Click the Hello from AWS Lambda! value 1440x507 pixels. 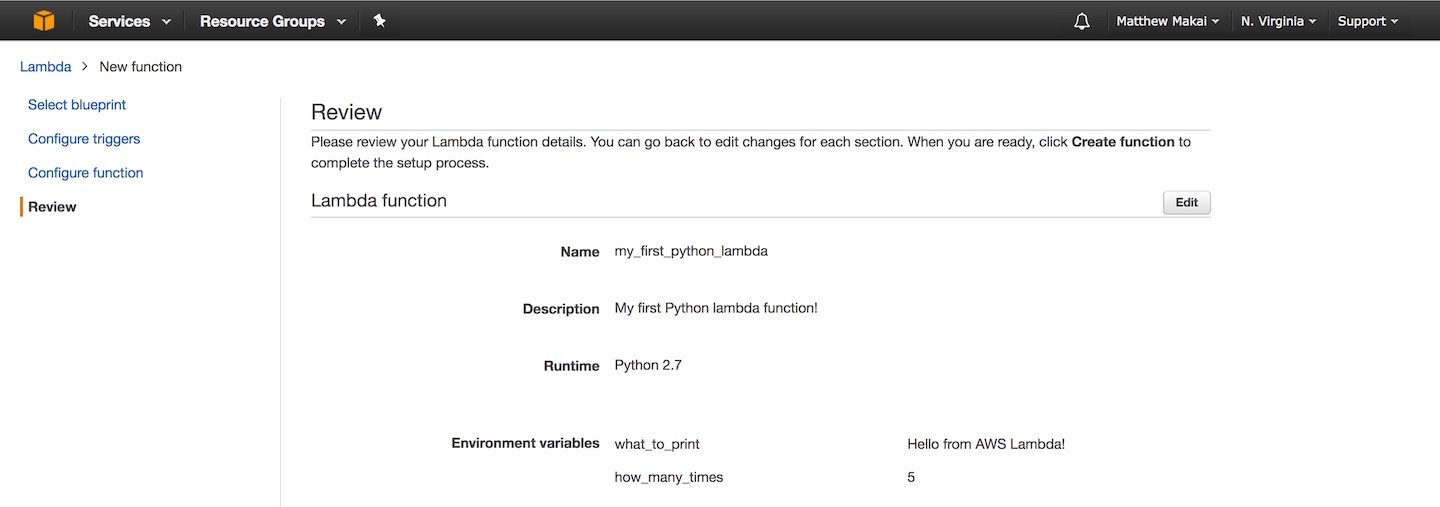[x=985, y=444]
